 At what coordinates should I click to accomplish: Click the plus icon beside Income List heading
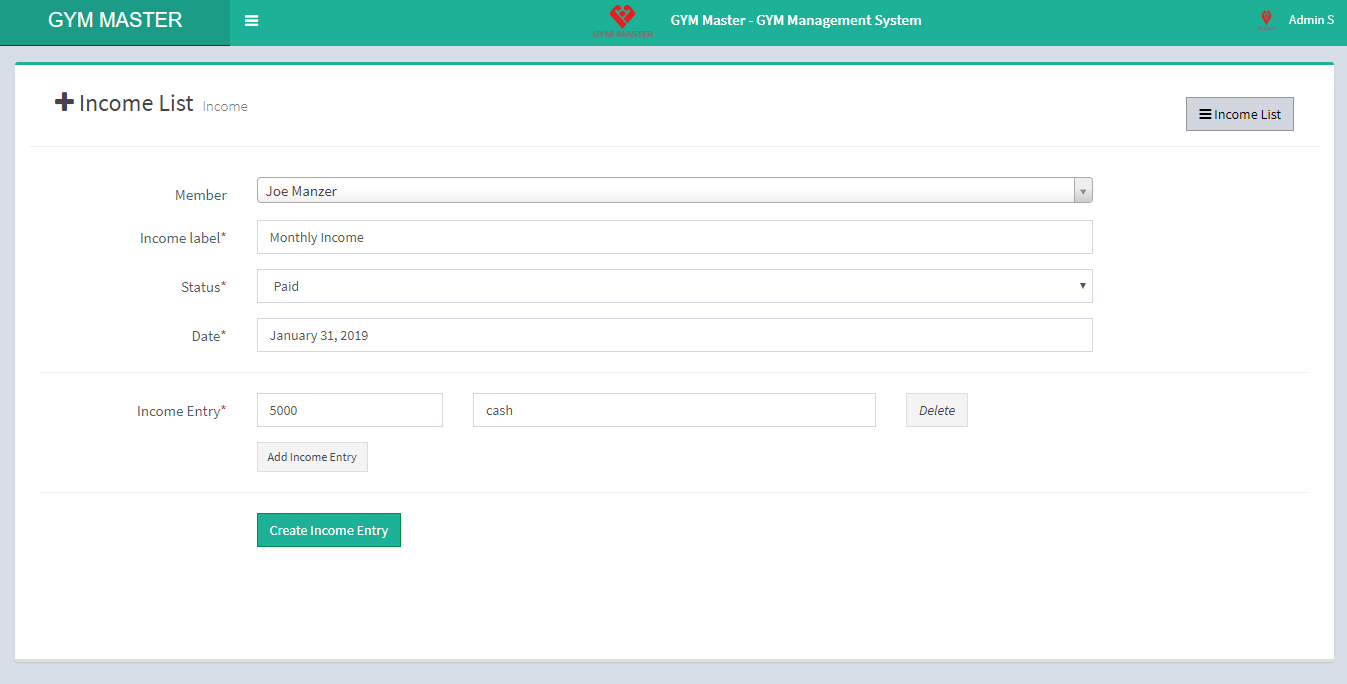(64, 102)
